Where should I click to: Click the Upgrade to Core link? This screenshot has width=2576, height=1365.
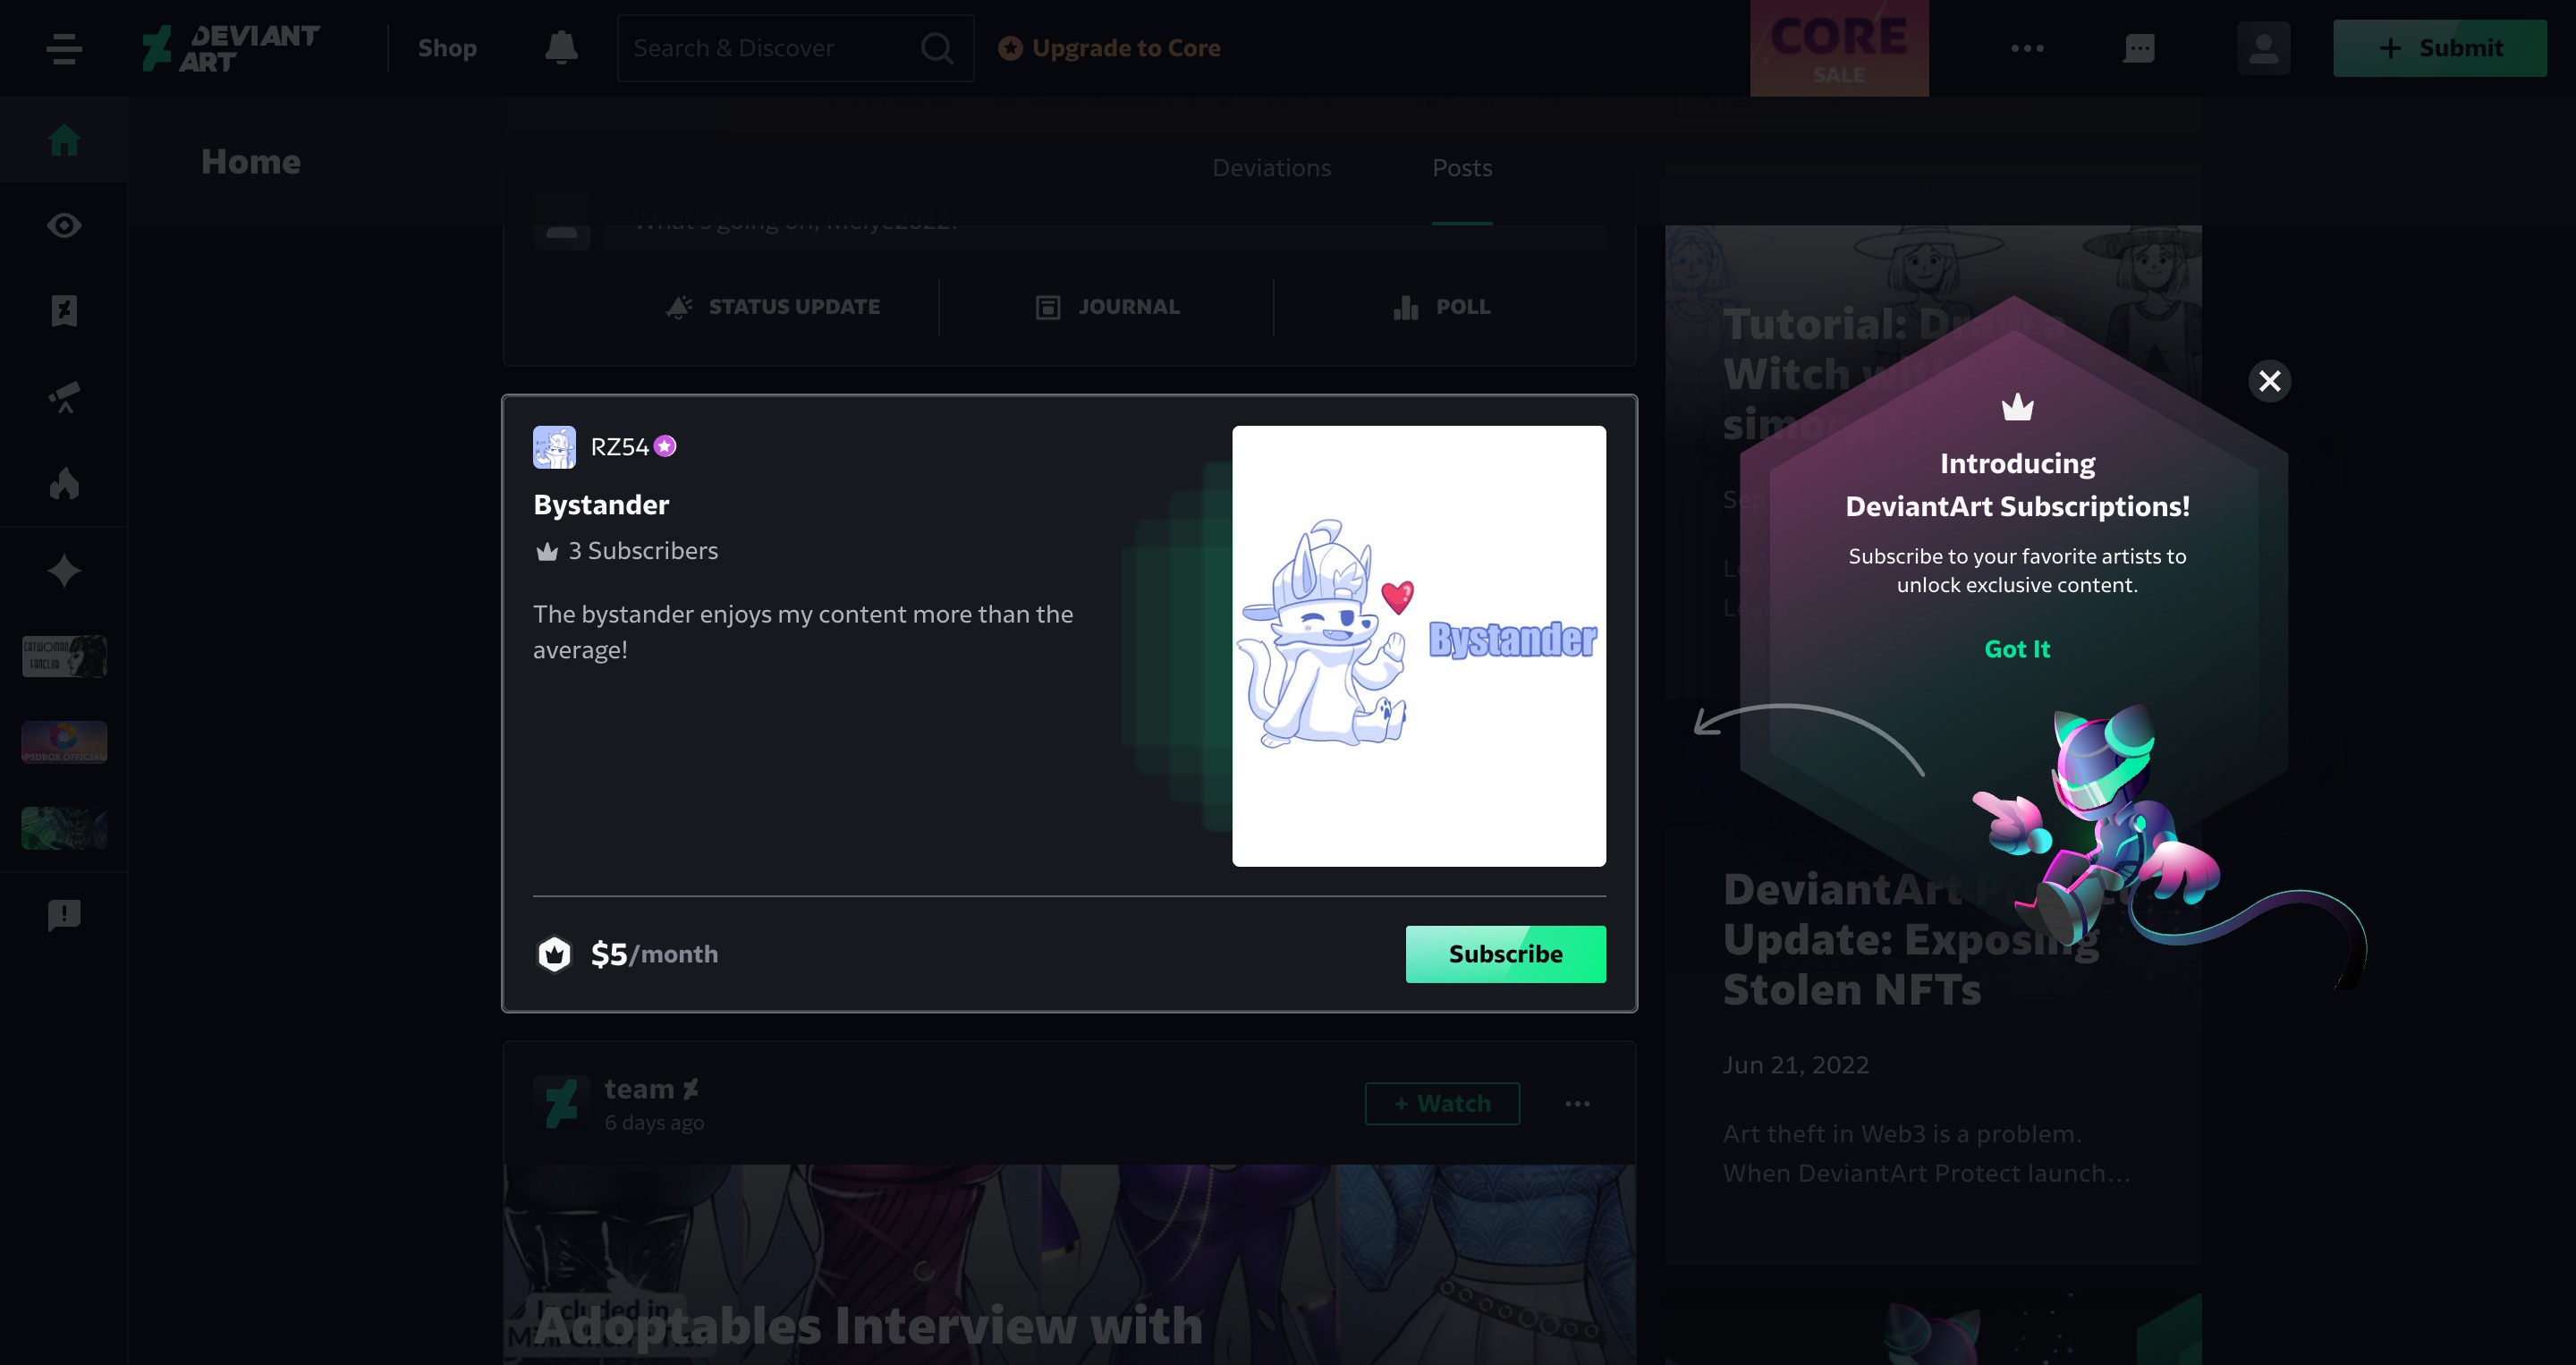[x=1109, y=48]
